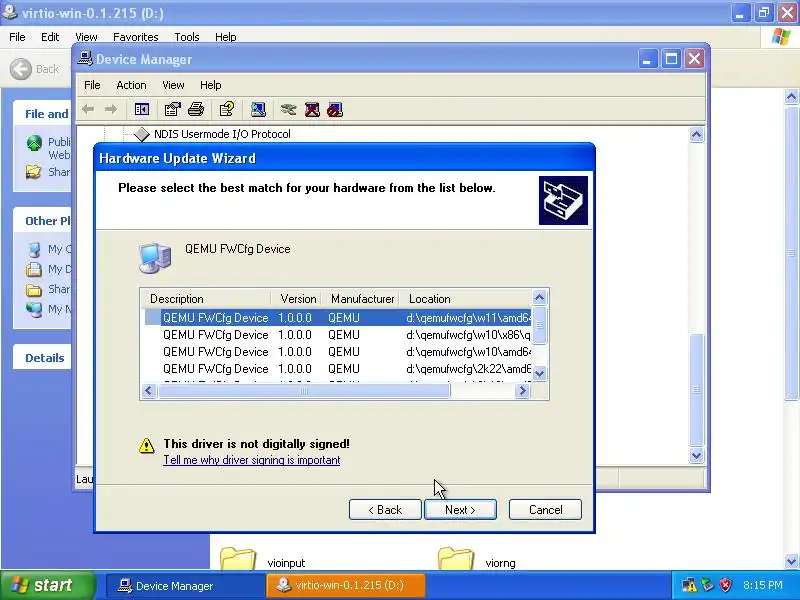Viewport: 800px width, 600px height.
Task: Sort by the Description column header
Action: pyautogui.click(x=206, y=298)
